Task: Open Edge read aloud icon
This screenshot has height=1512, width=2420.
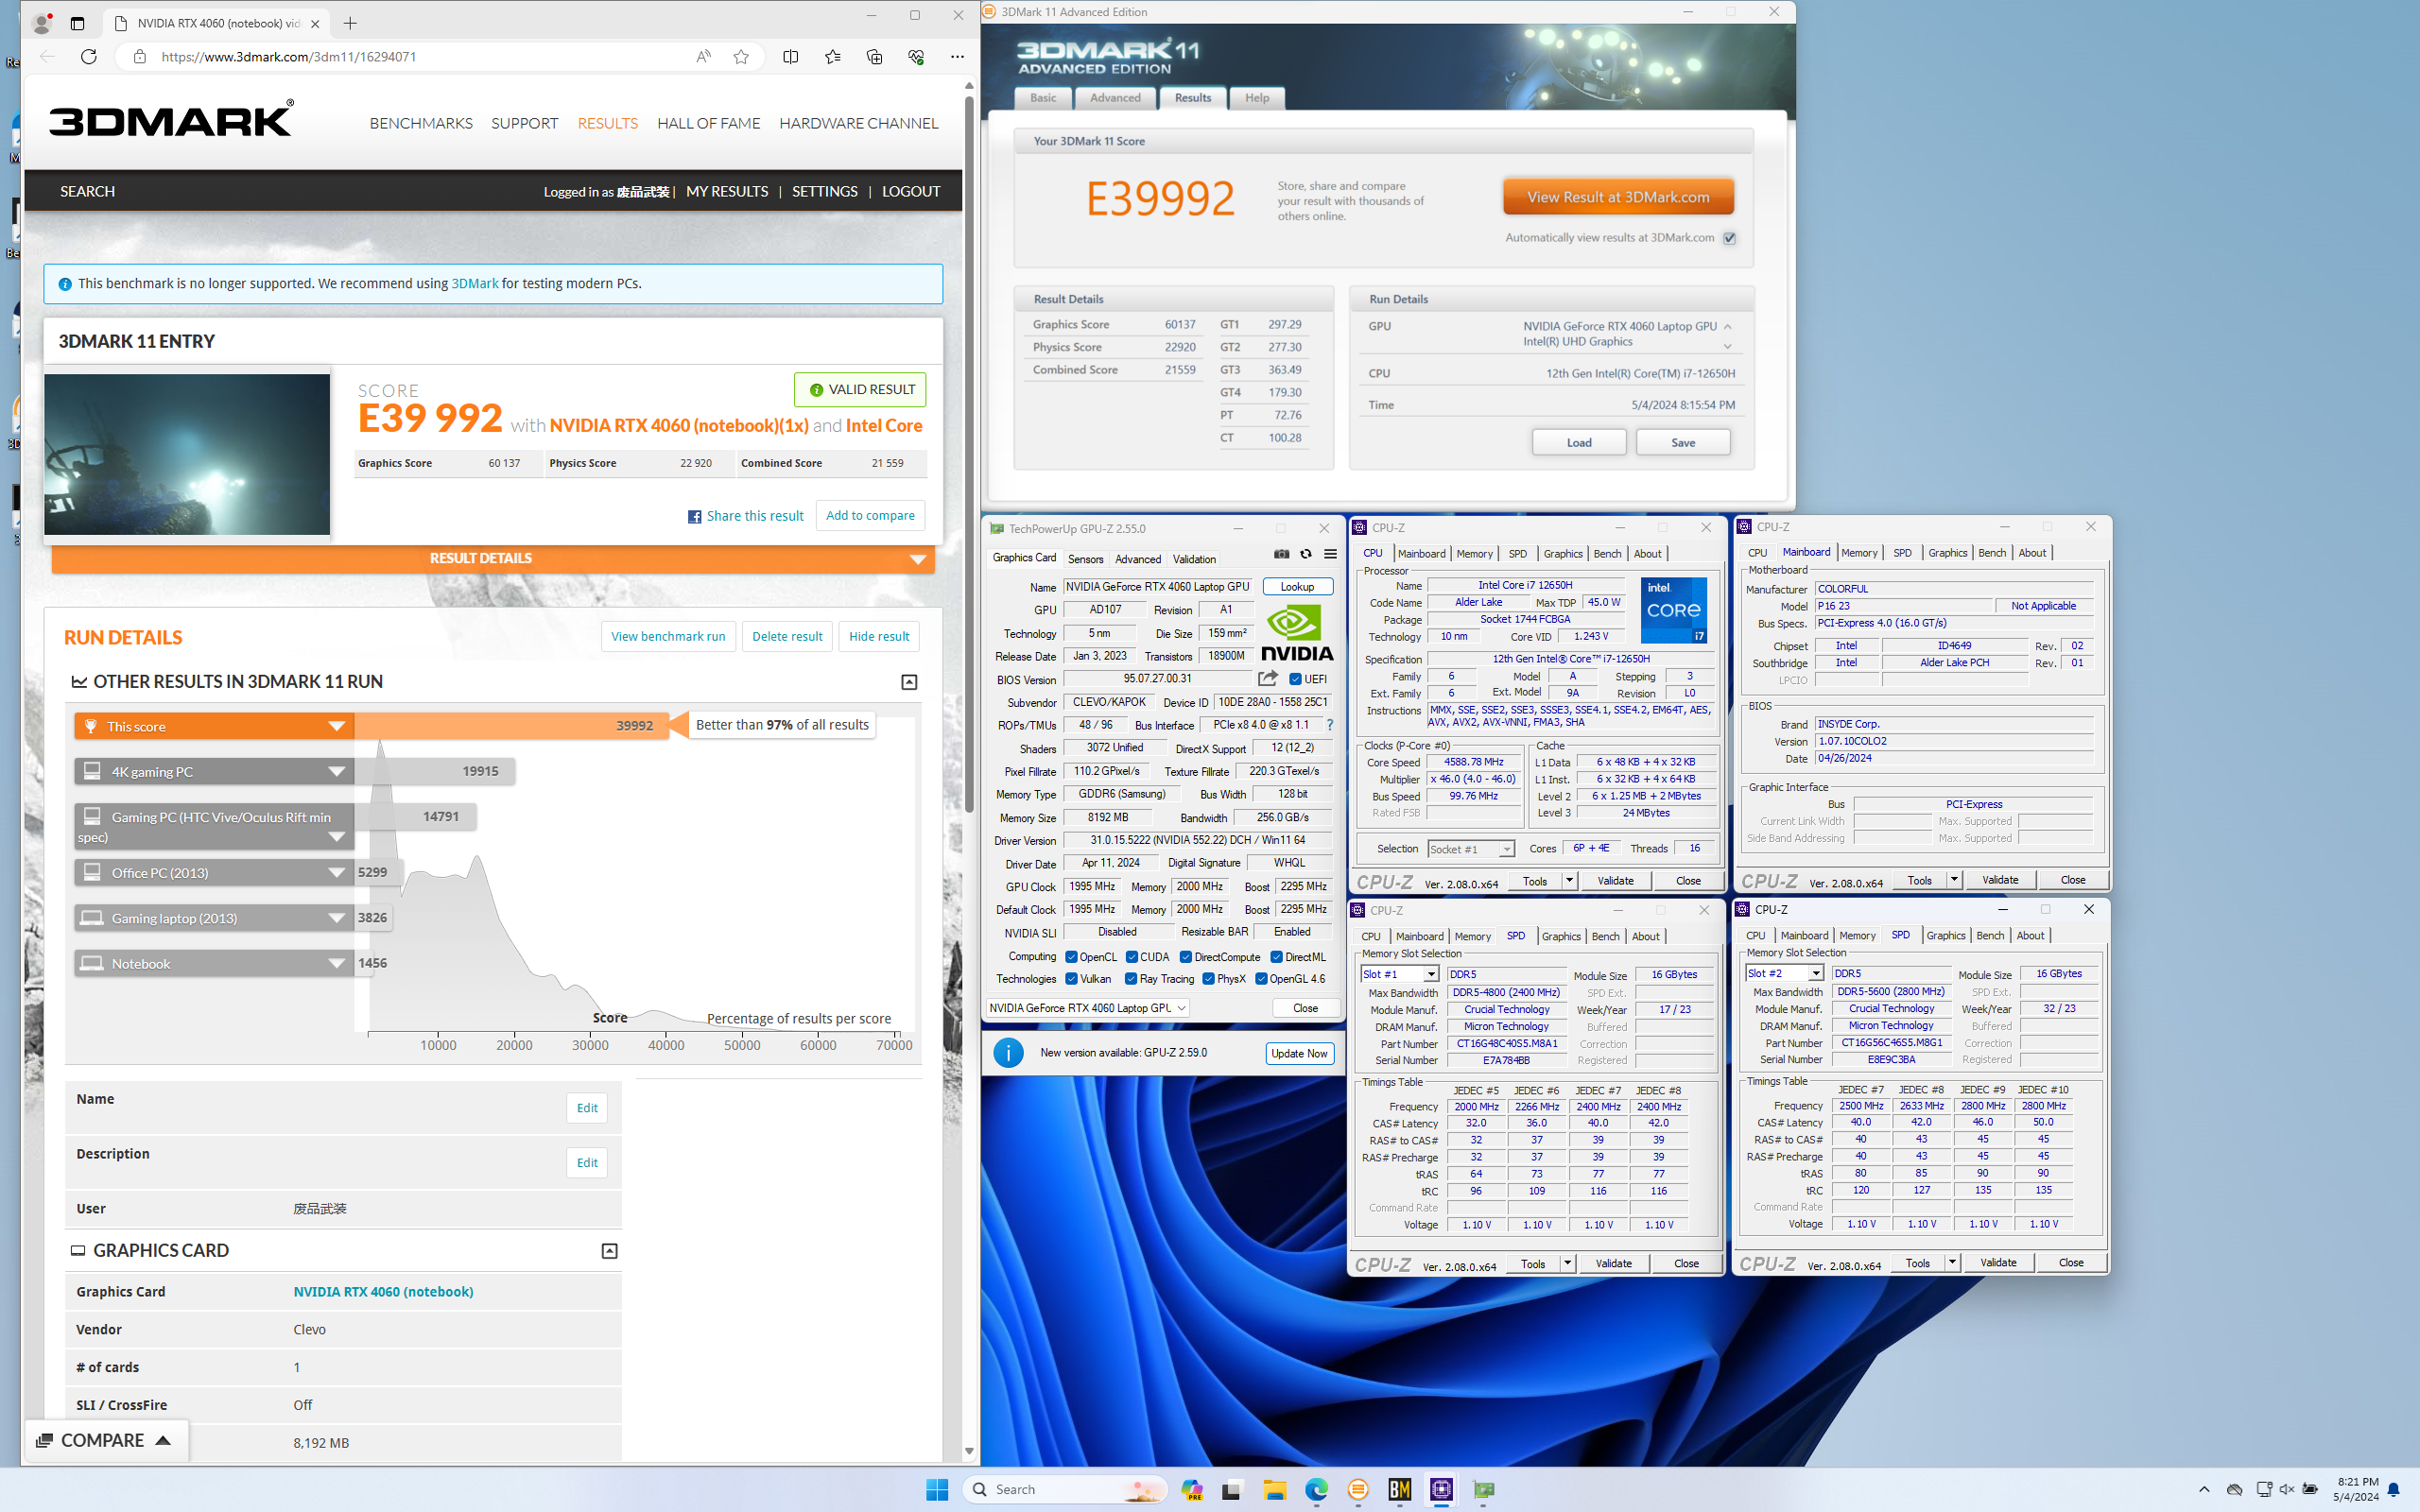Action: coord(703,57)
